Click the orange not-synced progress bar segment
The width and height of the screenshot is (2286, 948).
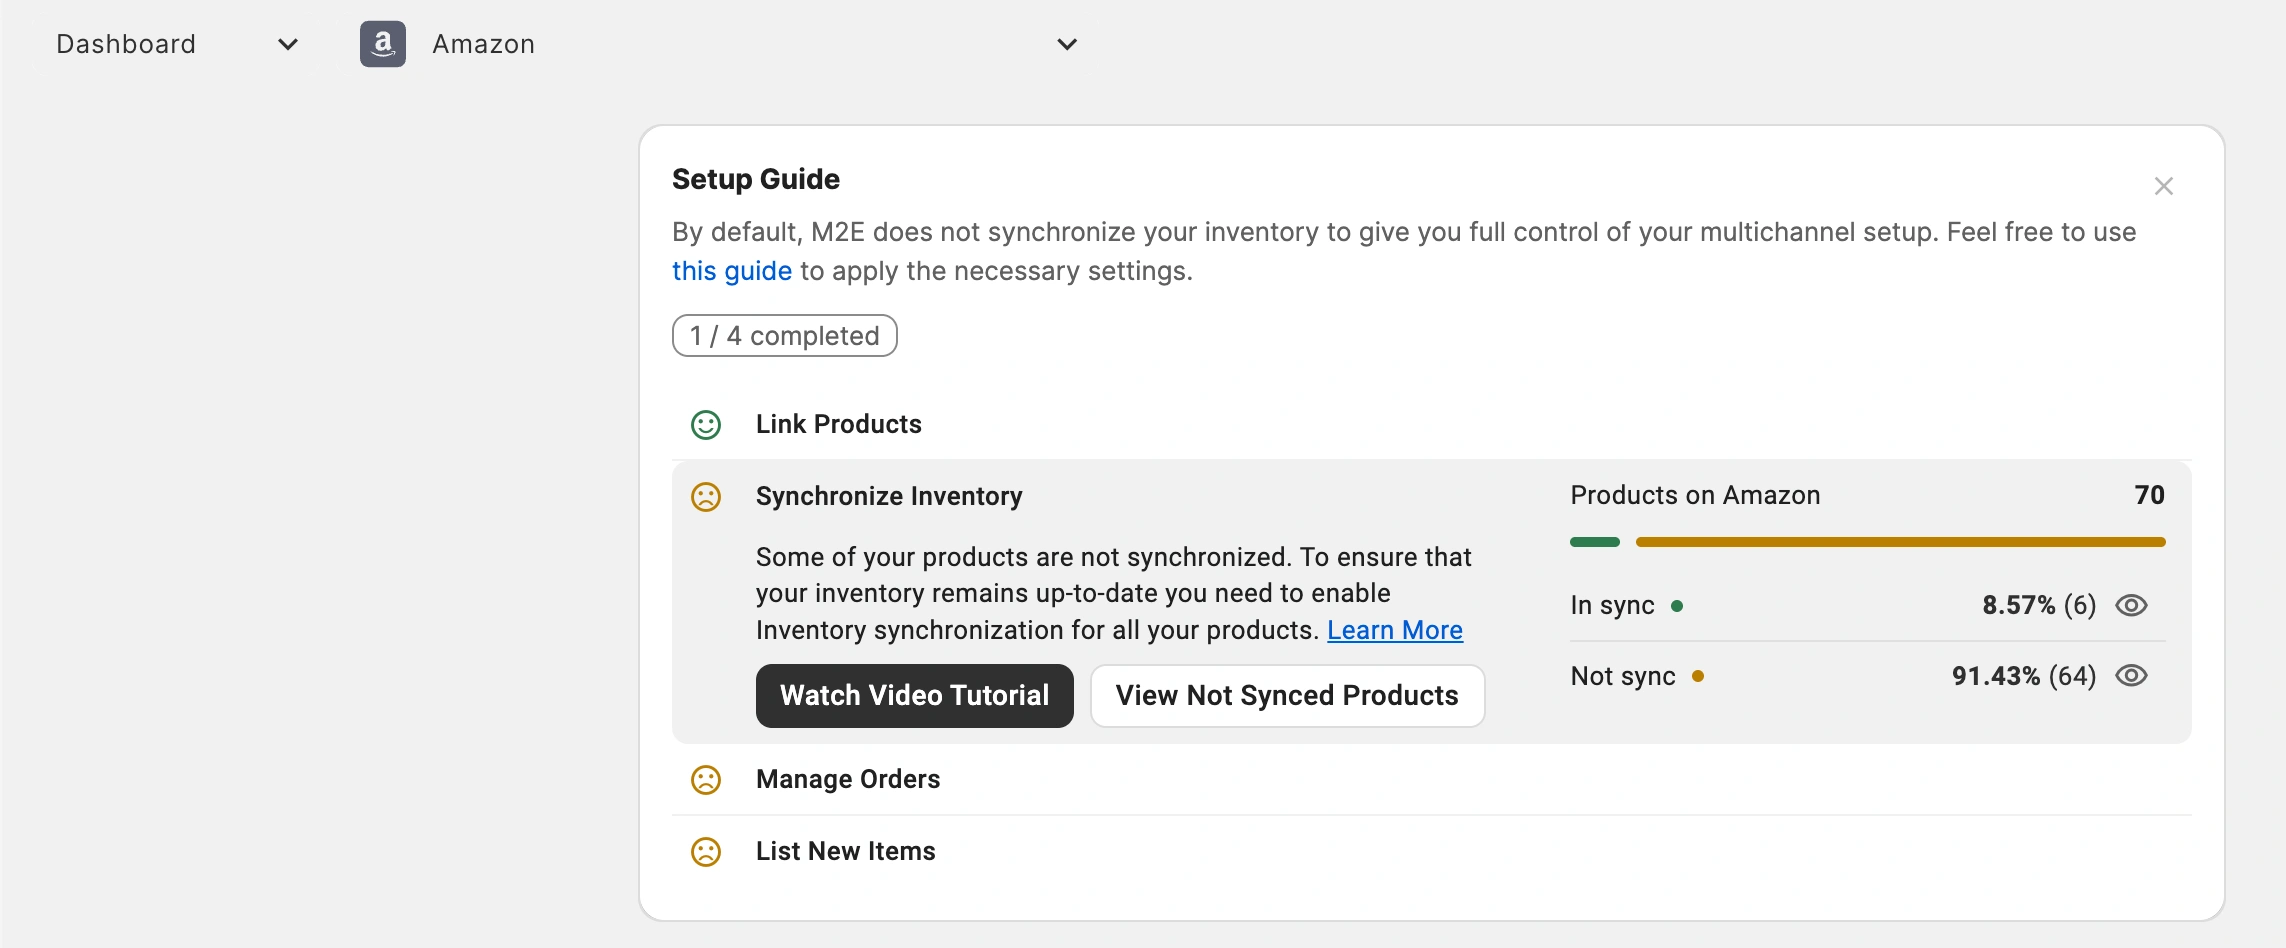(1901, 542)
